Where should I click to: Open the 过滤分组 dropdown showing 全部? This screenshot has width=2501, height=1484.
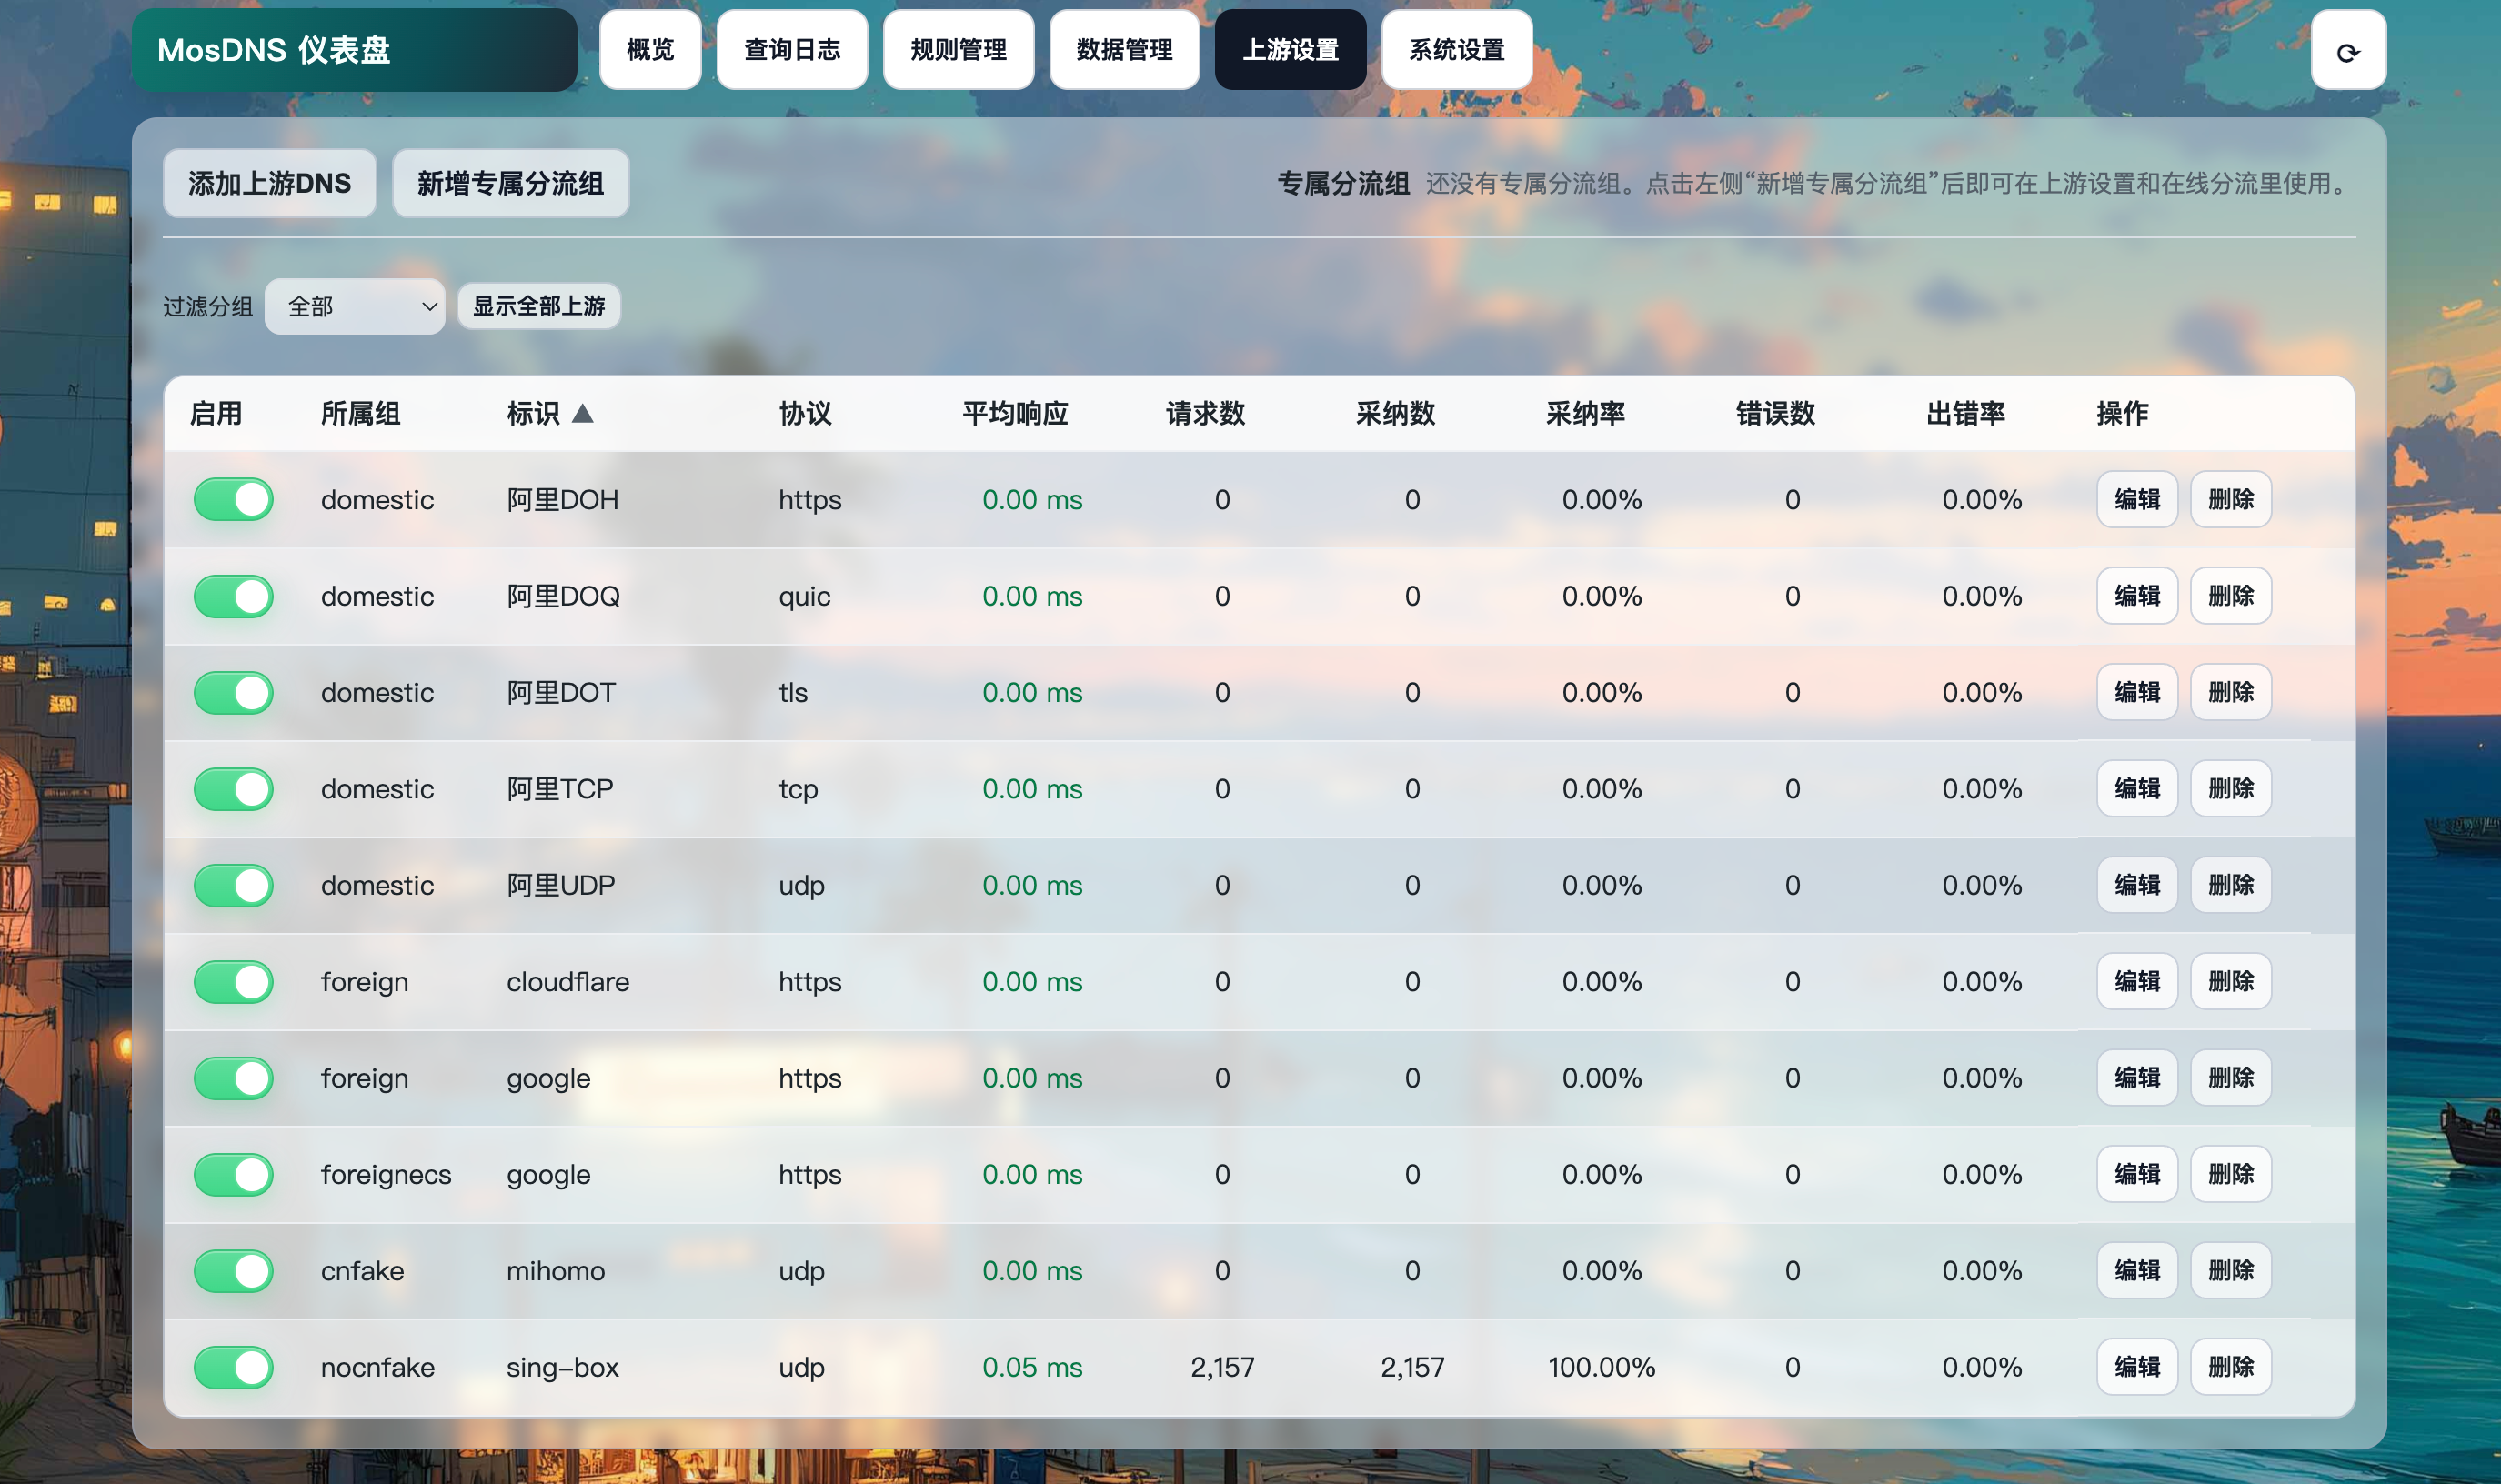(x=355, y=306)
